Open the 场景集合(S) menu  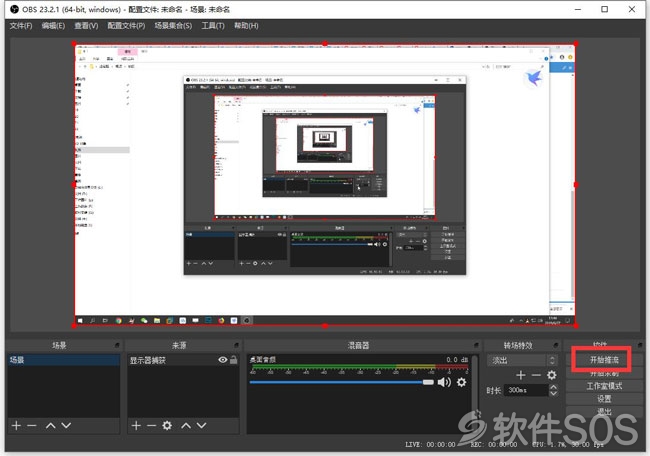(173, 26)
